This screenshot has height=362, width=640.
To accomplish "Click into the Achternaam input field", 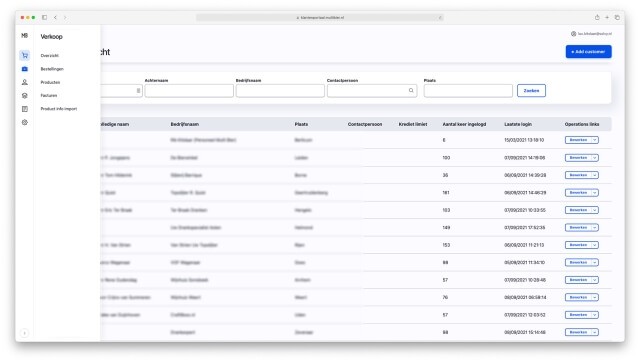I will click(189, 91).
